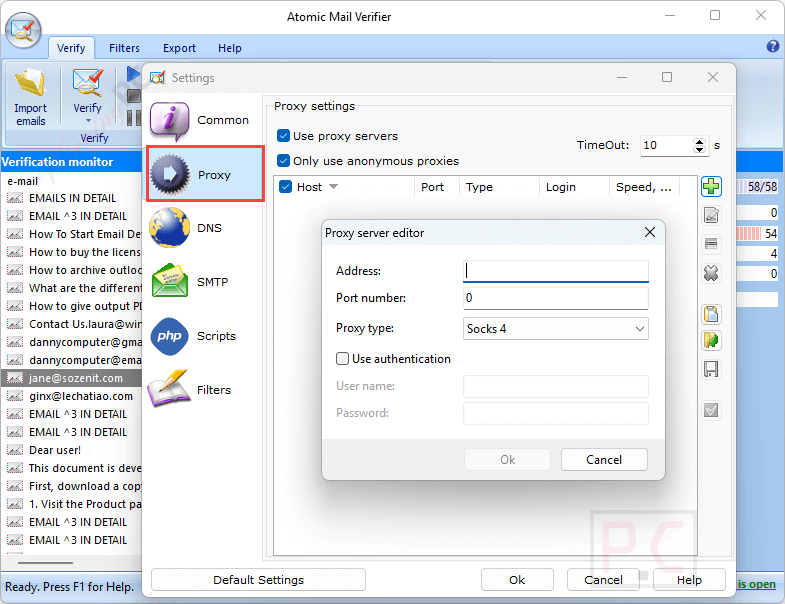Screen dimensions: 785x604
Task: Switch to the Filters ribbon tab
Action: tap(124, 48)
